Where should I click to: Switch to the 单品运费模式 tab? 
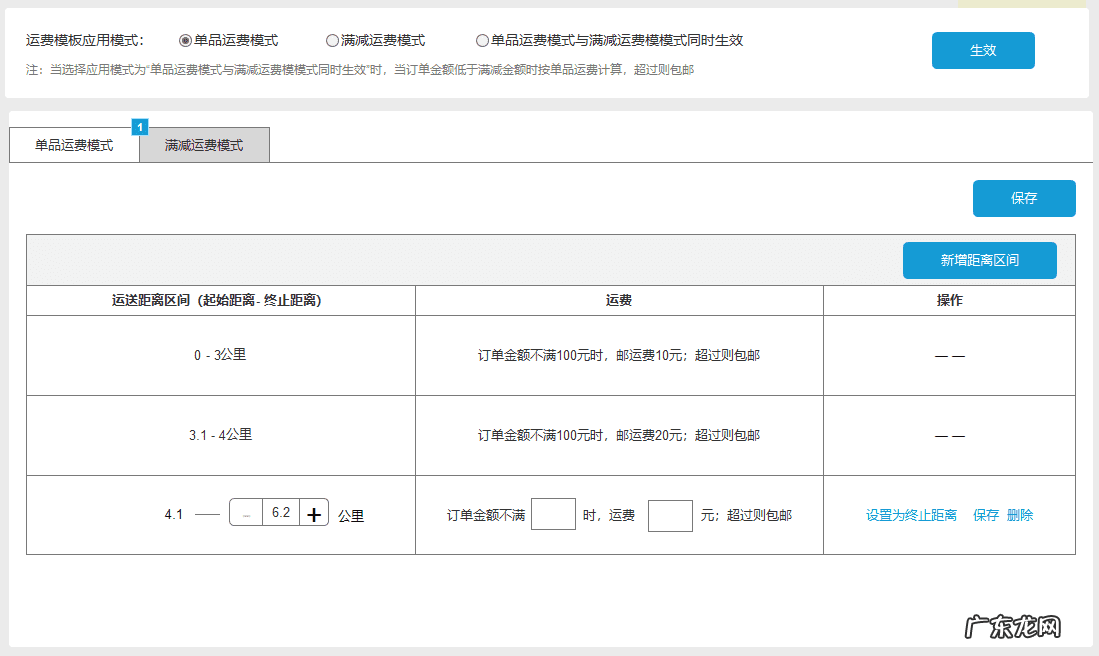[x=75, y=144]
